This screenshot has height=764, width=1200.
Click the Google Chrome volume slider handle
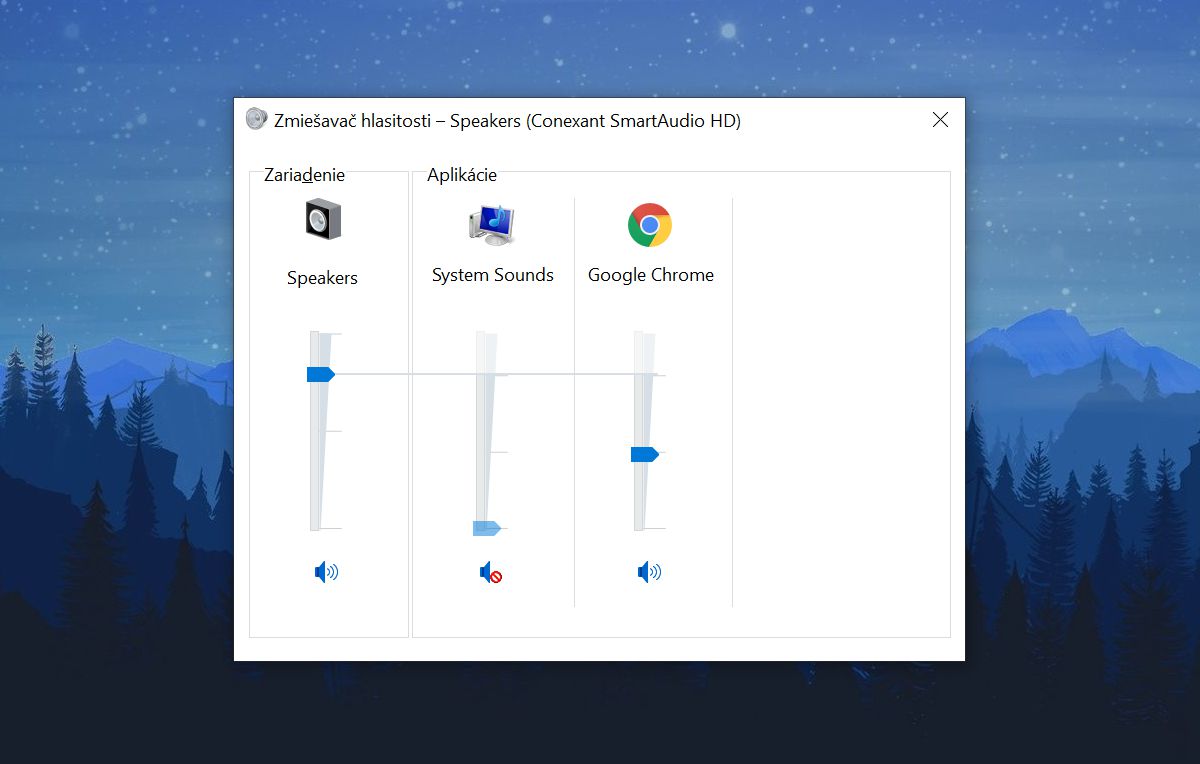[644, 454]
